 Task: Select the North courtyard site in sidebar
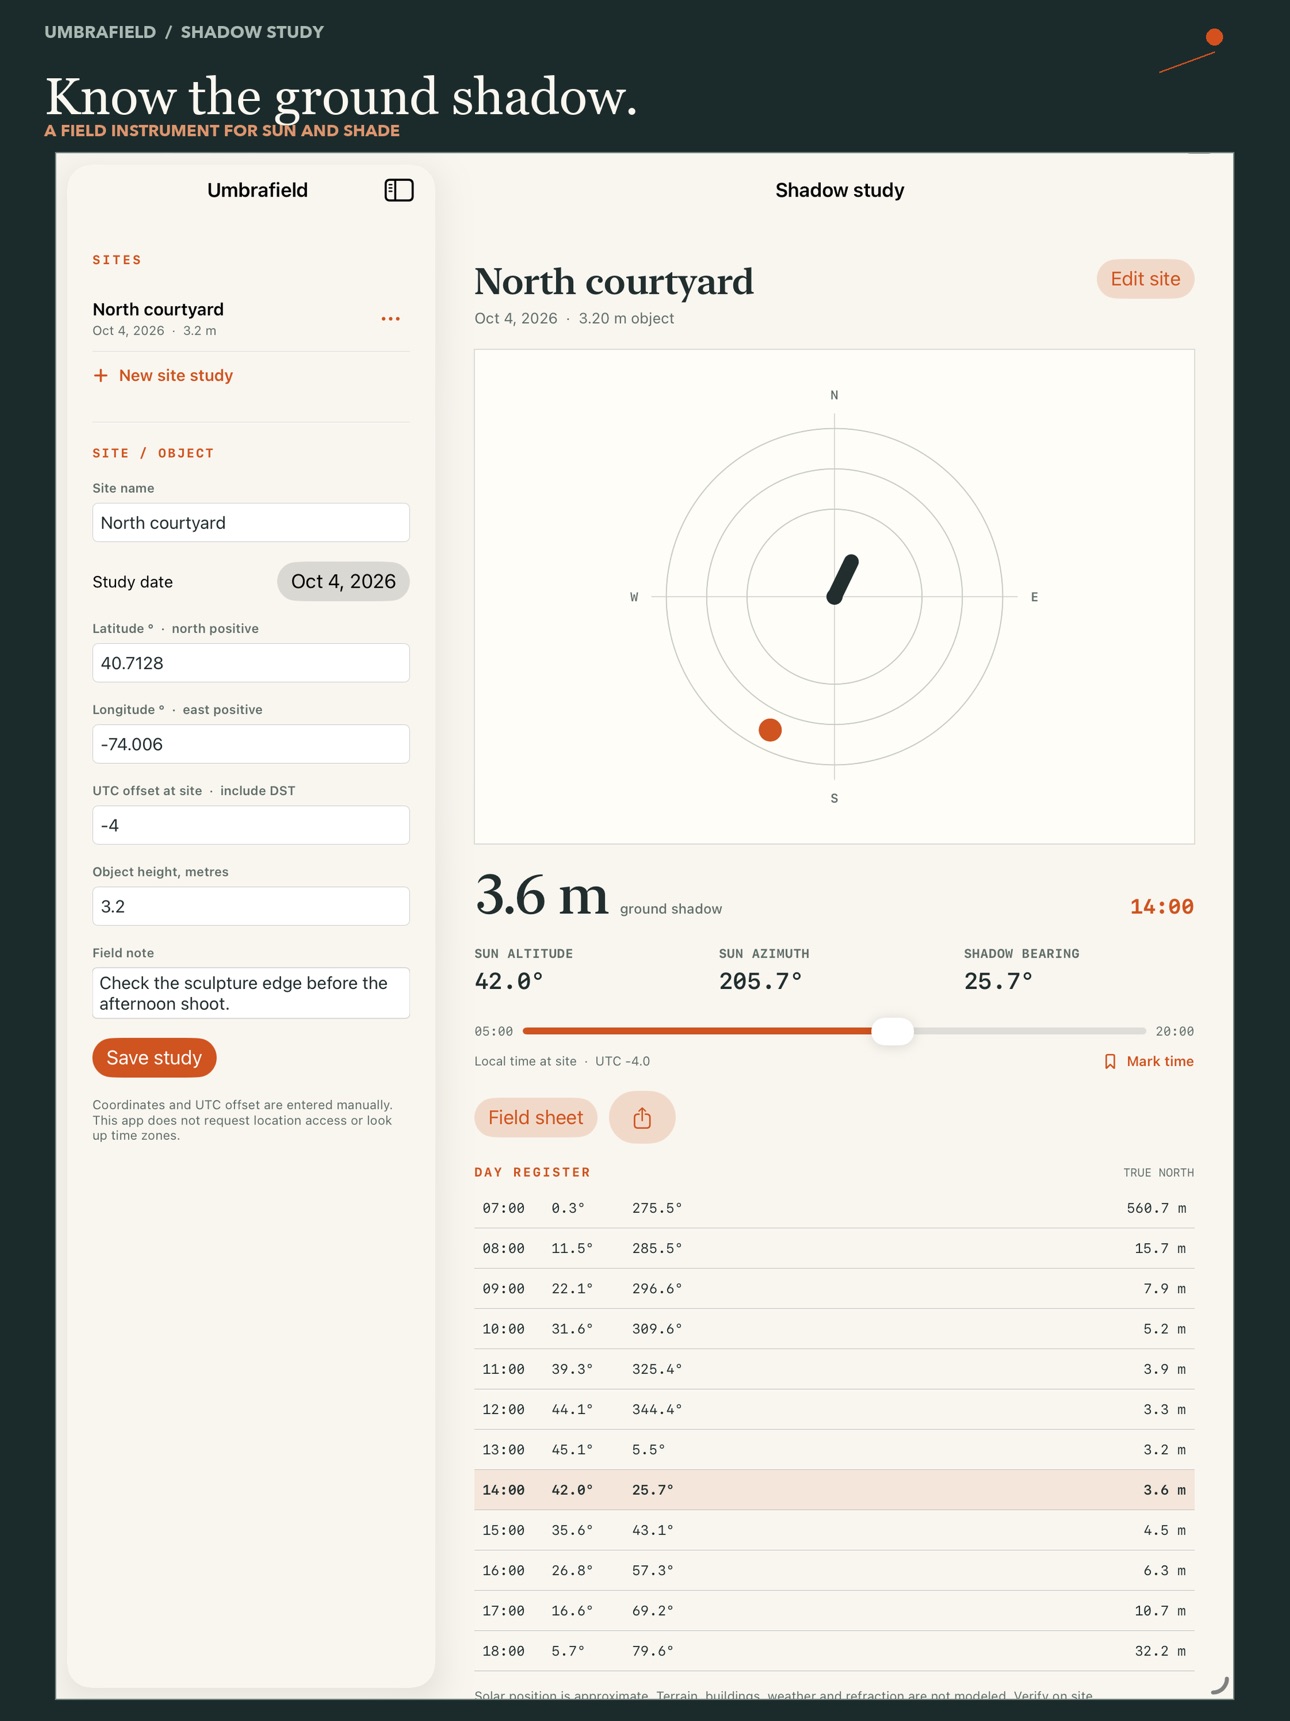[230, 318]
